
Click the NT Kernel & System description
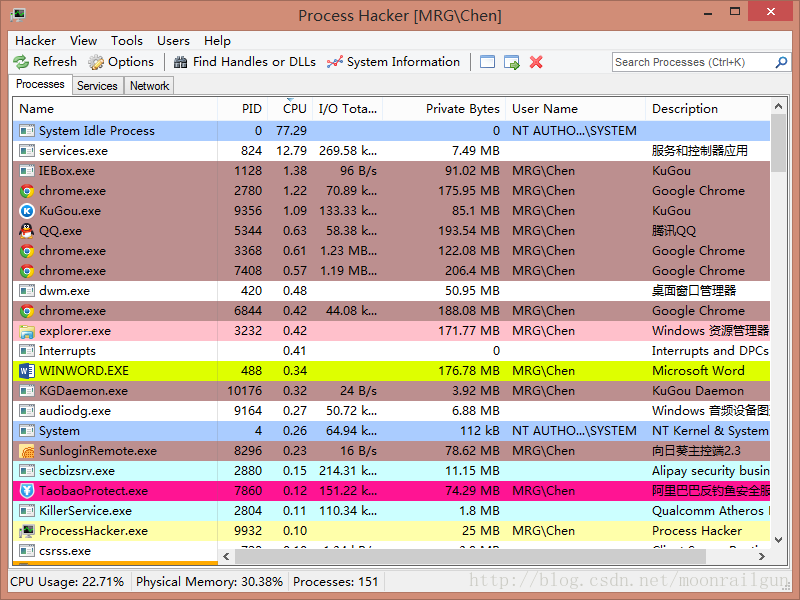(710, 431)
